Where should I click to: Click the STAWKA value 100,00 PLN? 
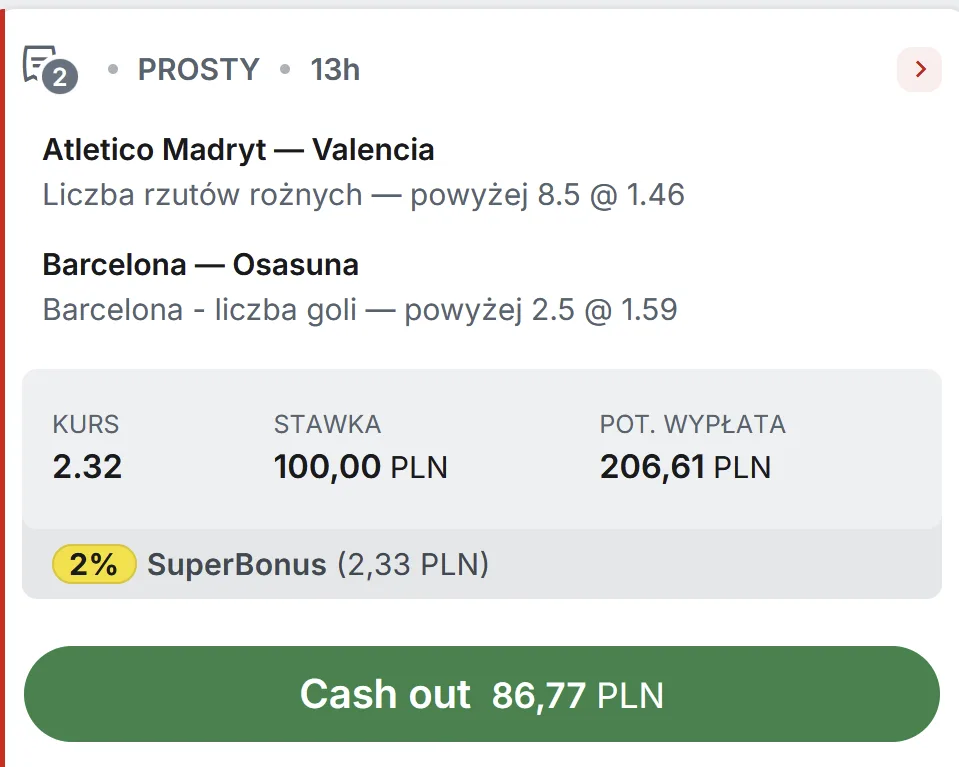point(361,466)
